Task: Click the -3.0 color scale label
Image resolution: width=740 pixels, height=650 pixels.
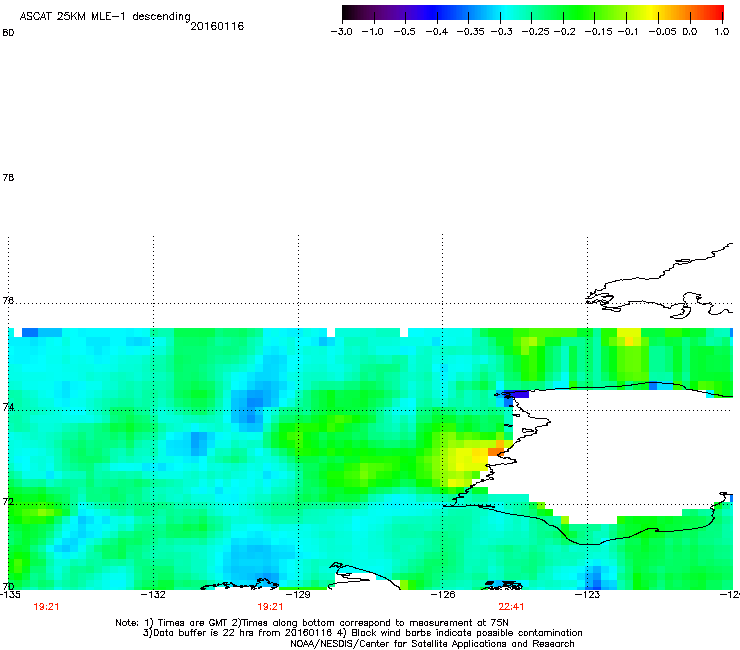Action: click(x=341, y=32)
